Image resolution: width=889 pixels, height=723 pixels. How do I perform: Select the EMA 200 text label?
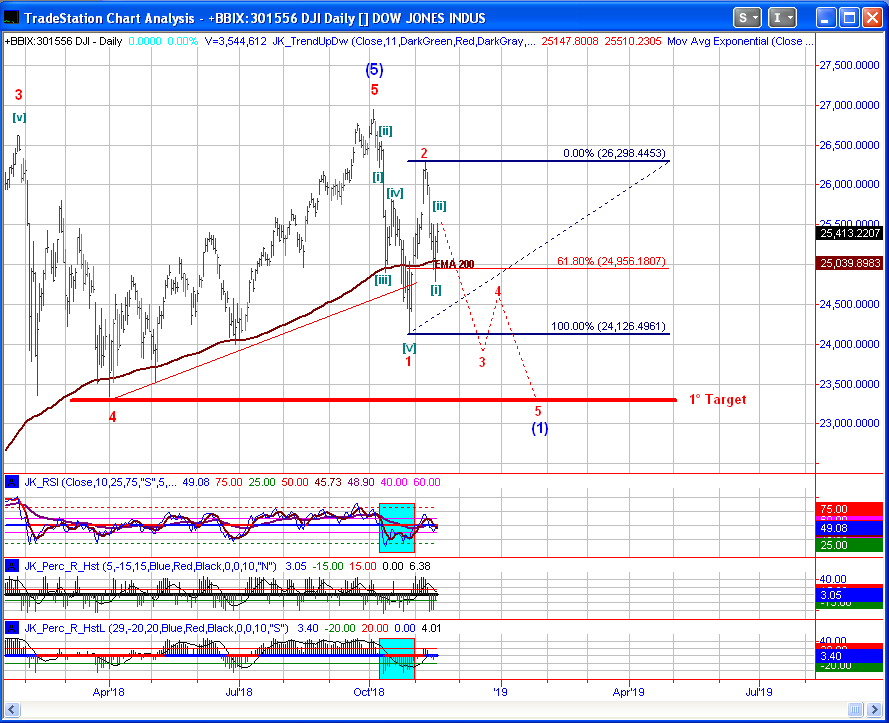454,264
